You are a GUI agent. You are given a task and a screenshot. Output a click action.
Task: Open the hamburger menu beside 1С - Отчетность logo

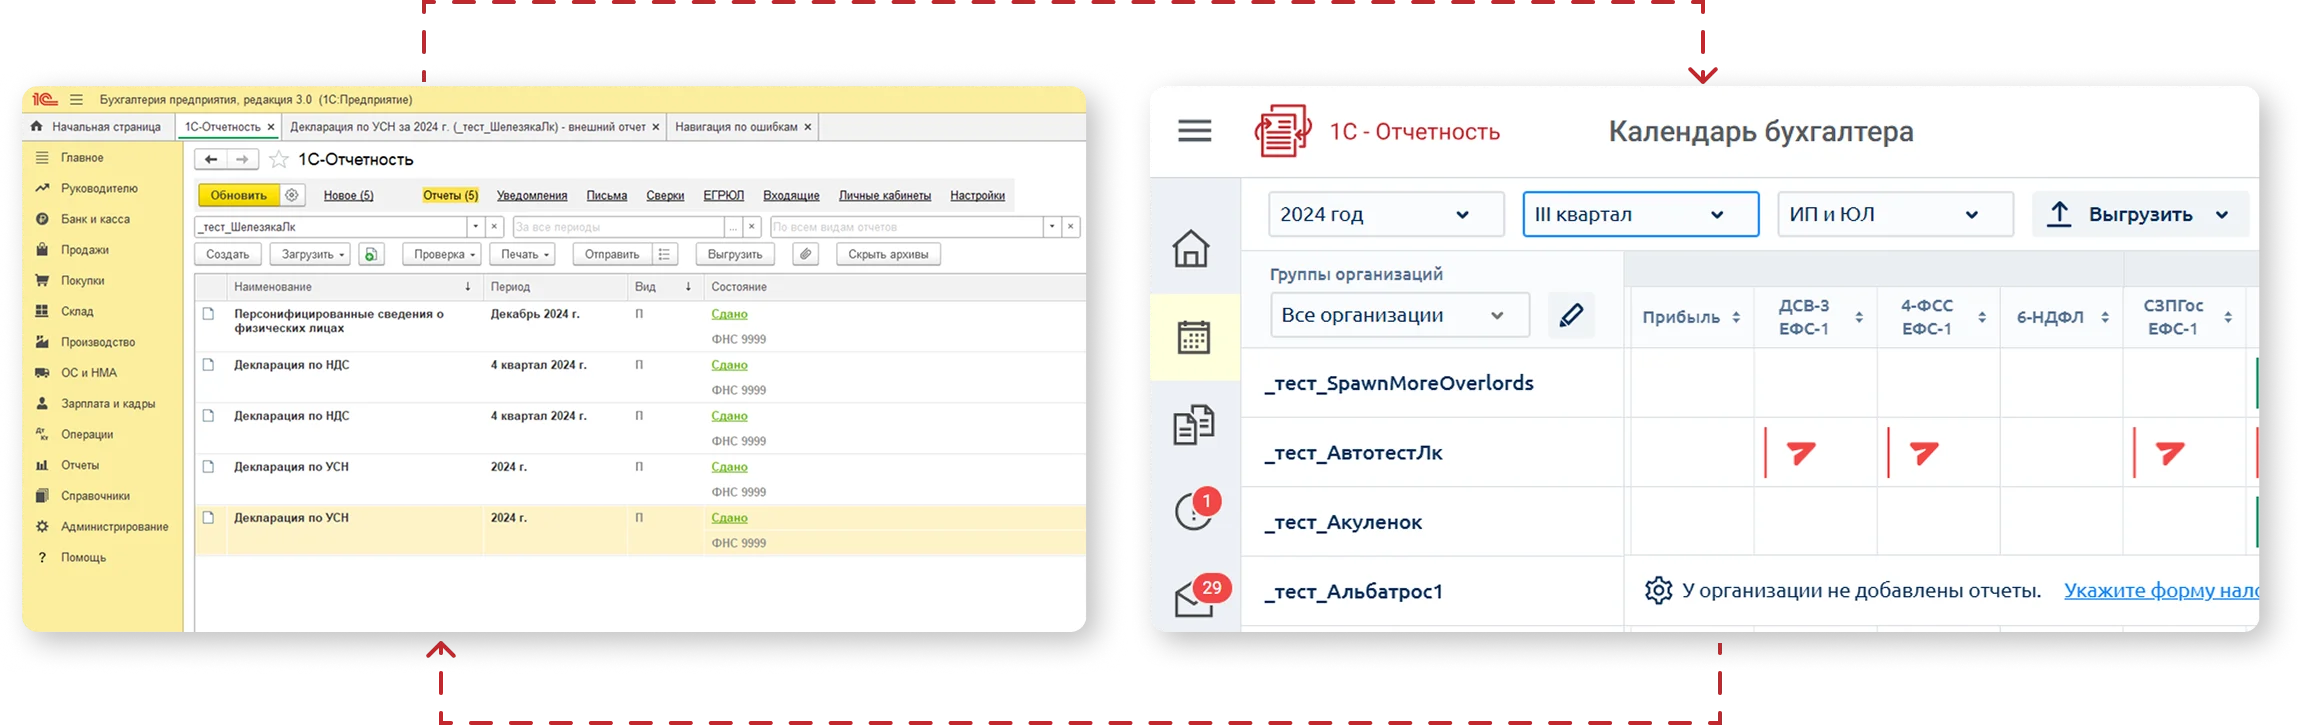pos(1194,131)
